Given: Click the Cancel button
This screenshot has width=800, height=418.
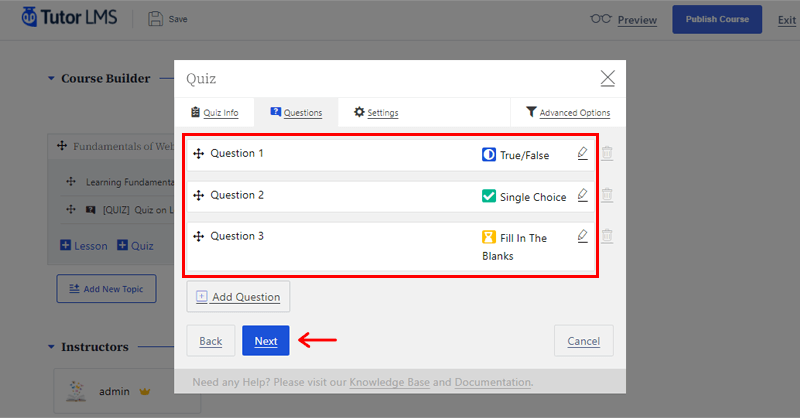Looking at the screenshot, I should 584,340.
